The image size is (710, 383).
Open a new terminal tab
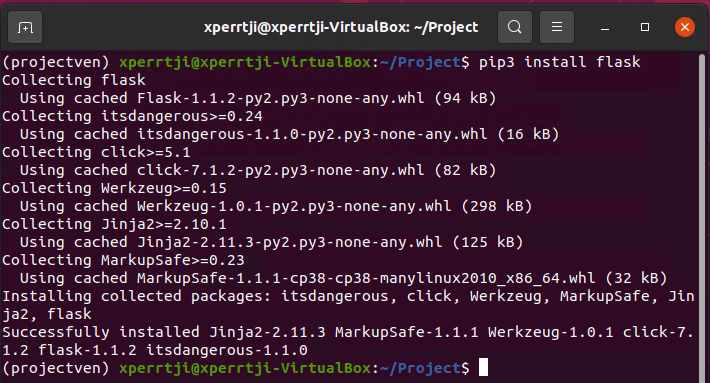coord(25,28)
